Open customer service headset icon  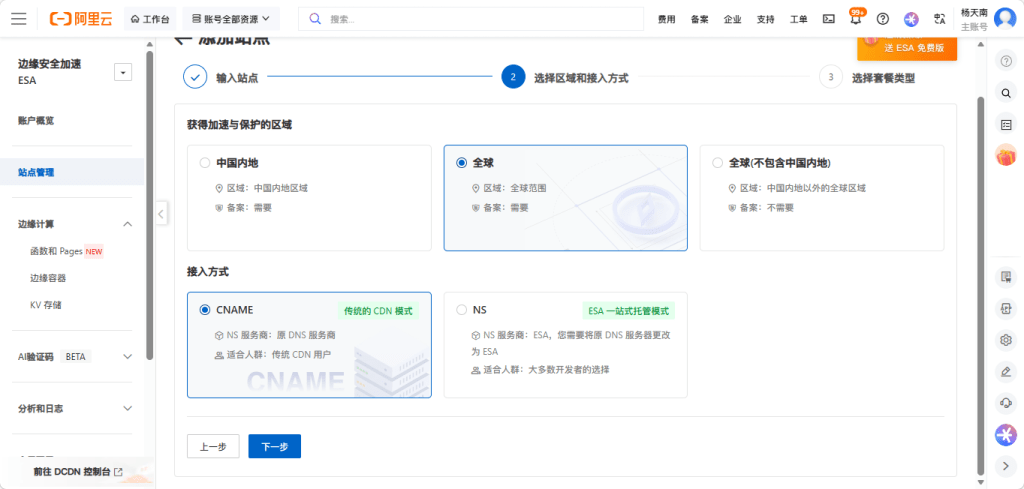click(1006, 403)
